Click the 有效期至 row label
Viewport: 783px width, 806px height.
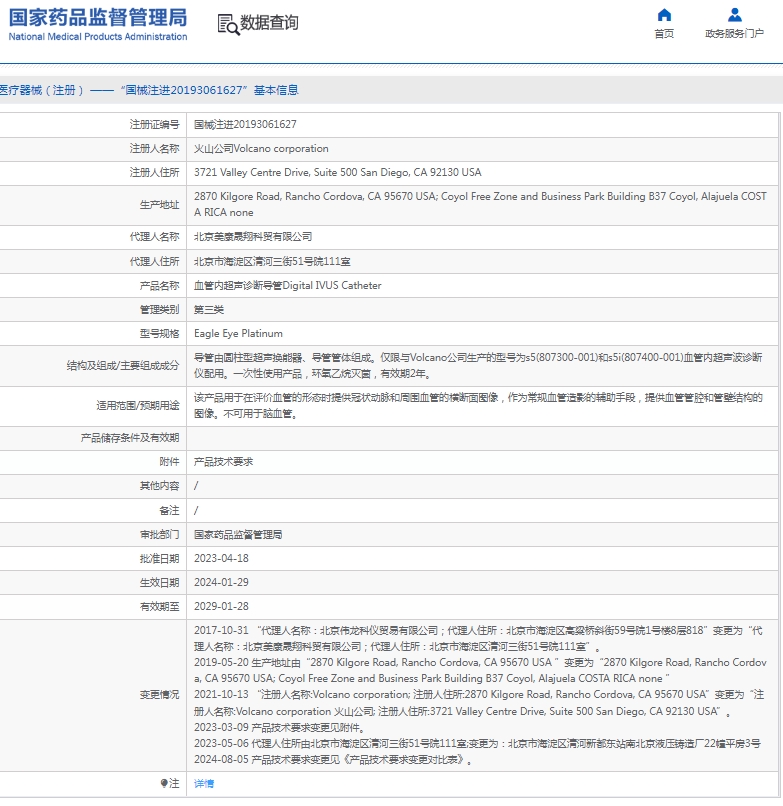pyautogui.click(x=159, y=607)
